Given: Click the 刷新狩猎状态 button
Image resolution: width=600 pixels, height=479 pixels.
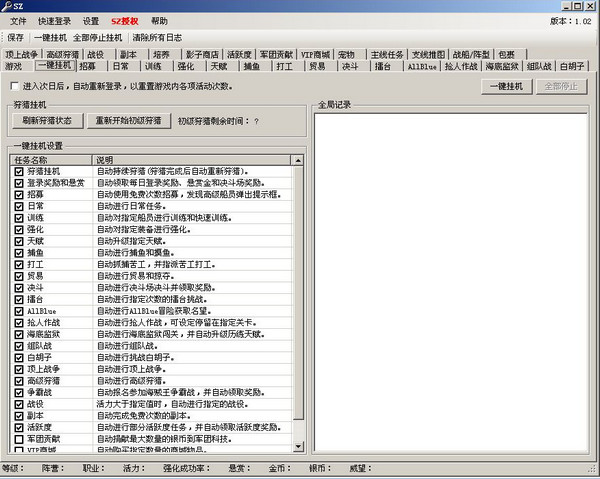Looking at the screenshot, I should tap(47, 121).
